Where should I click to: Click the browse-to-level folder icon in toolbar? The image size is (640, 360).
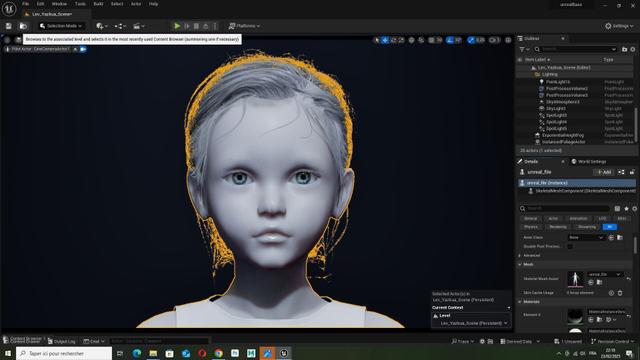(23, 26)
